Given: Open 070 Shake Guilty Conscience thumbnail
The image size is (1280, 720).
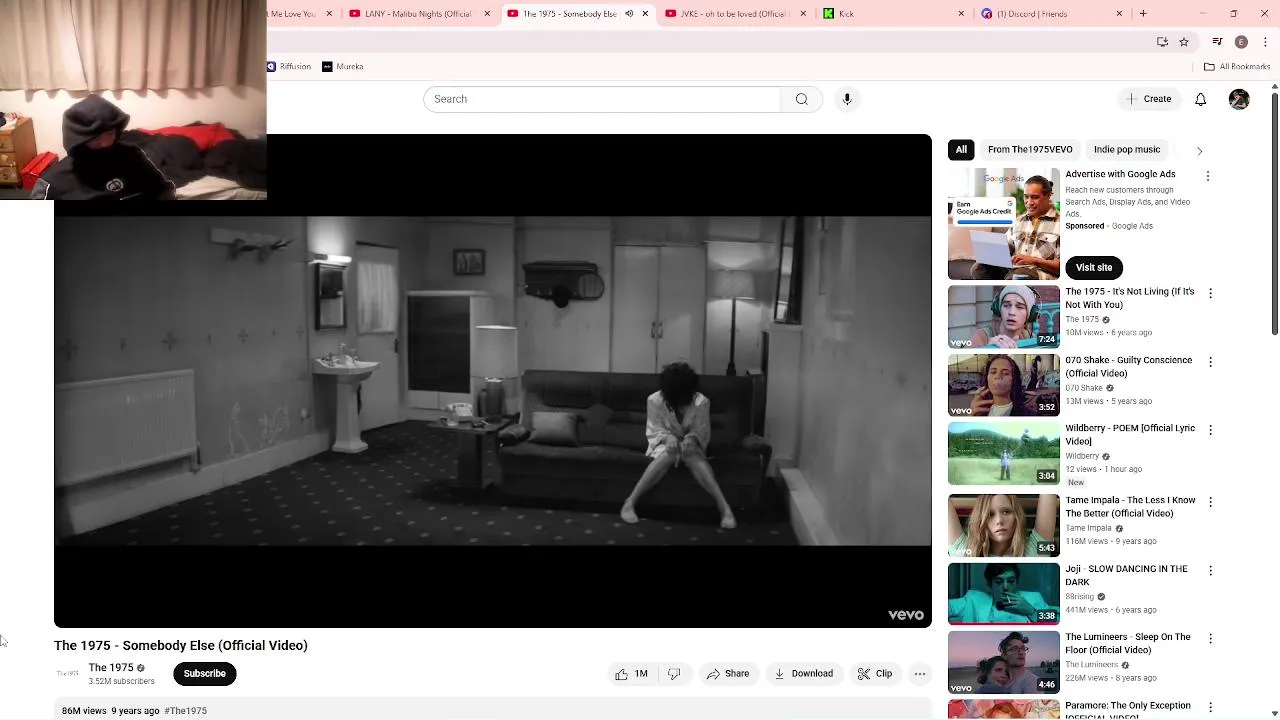Looking at the screenshot, I should tap(1003, 385).
